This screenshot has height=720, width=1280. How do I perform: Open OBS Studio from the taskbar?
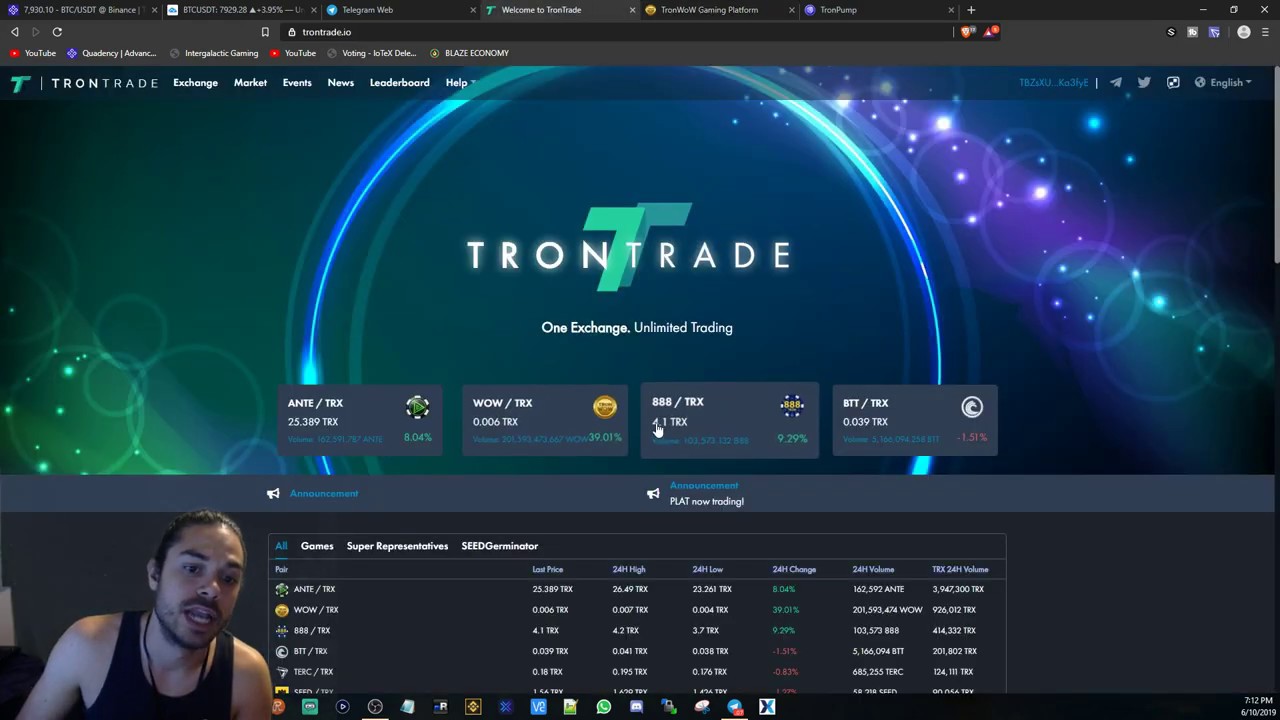tap(375, 707)
